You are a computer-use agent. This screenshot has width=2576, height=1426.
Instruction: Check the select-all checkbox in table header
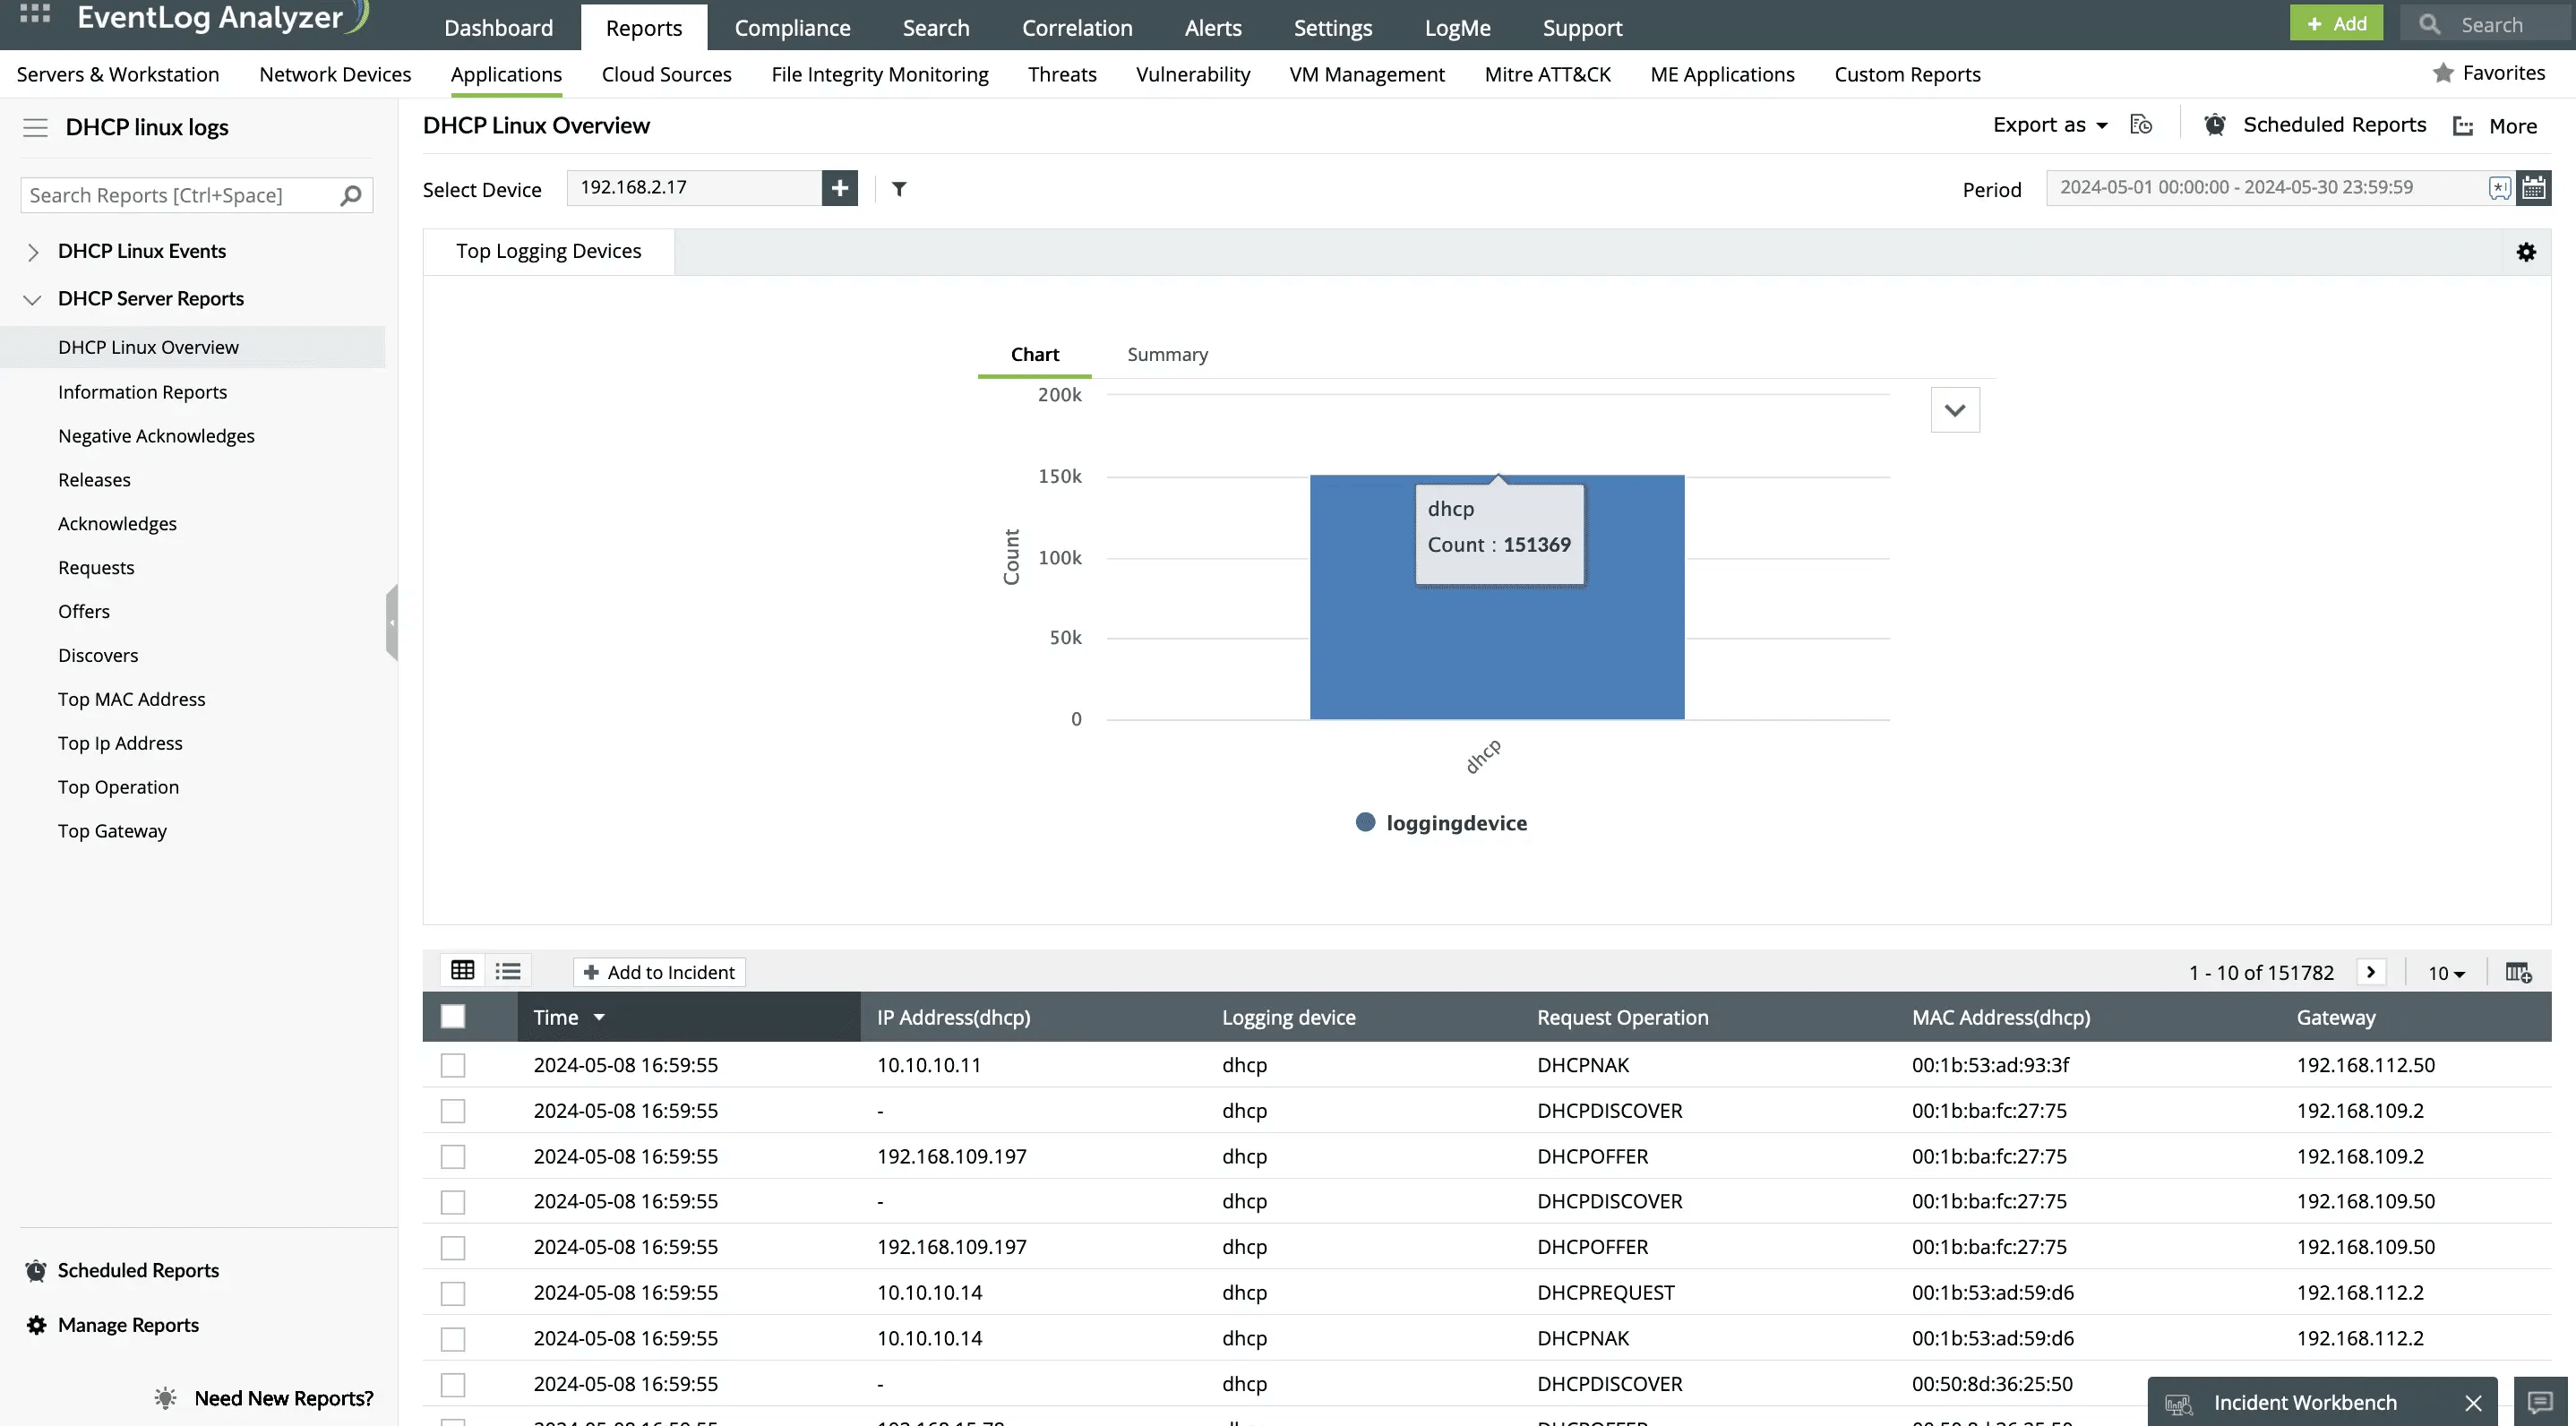click(453, 1017)
